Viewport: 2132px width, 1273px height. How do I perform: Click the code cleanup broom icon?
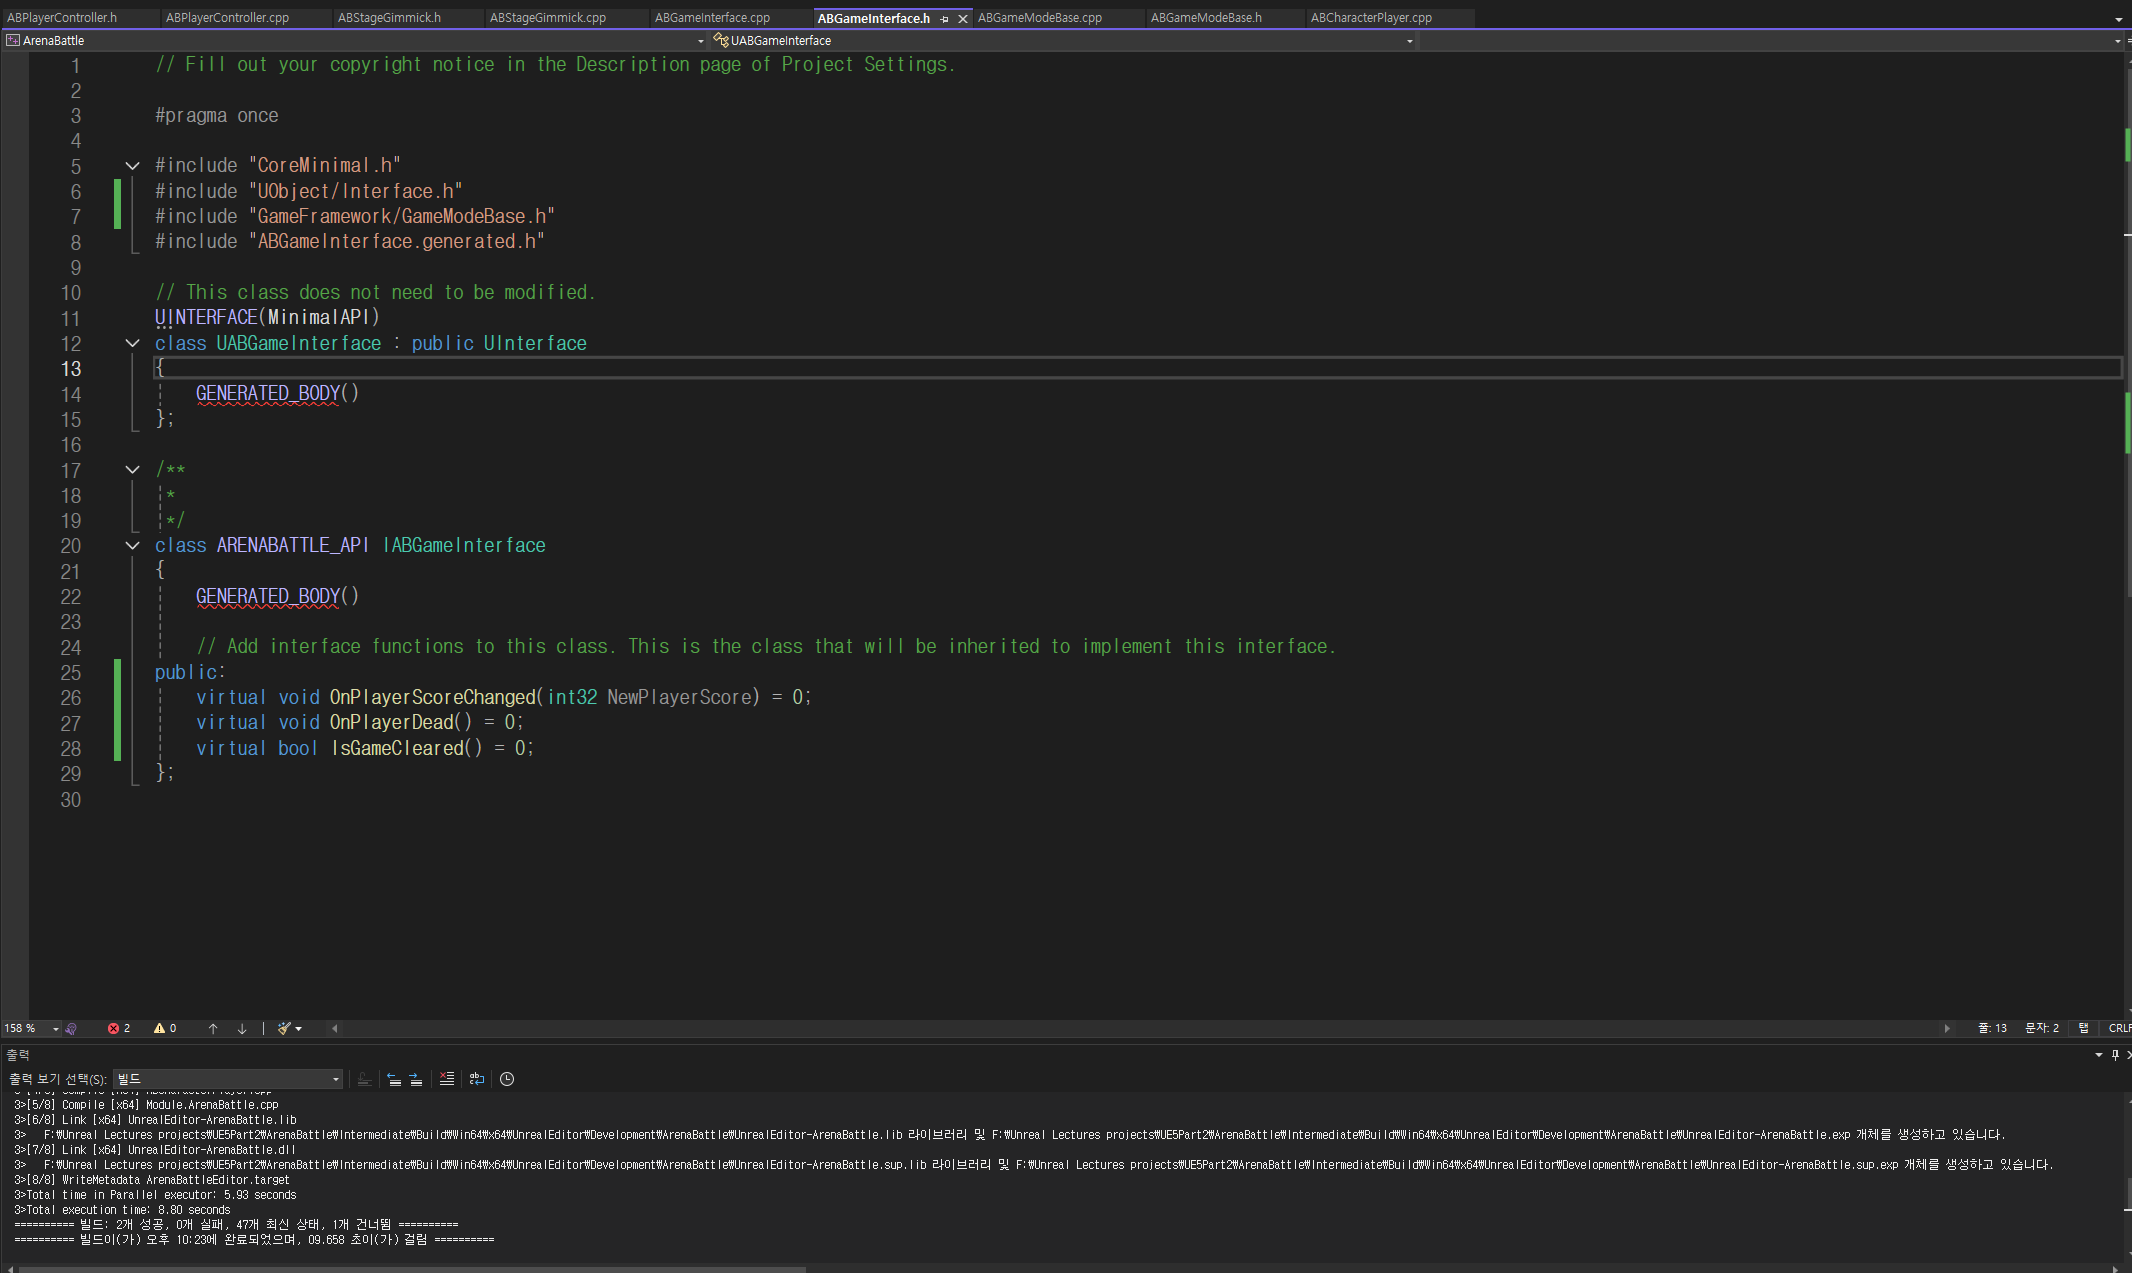click(284, 1028)
